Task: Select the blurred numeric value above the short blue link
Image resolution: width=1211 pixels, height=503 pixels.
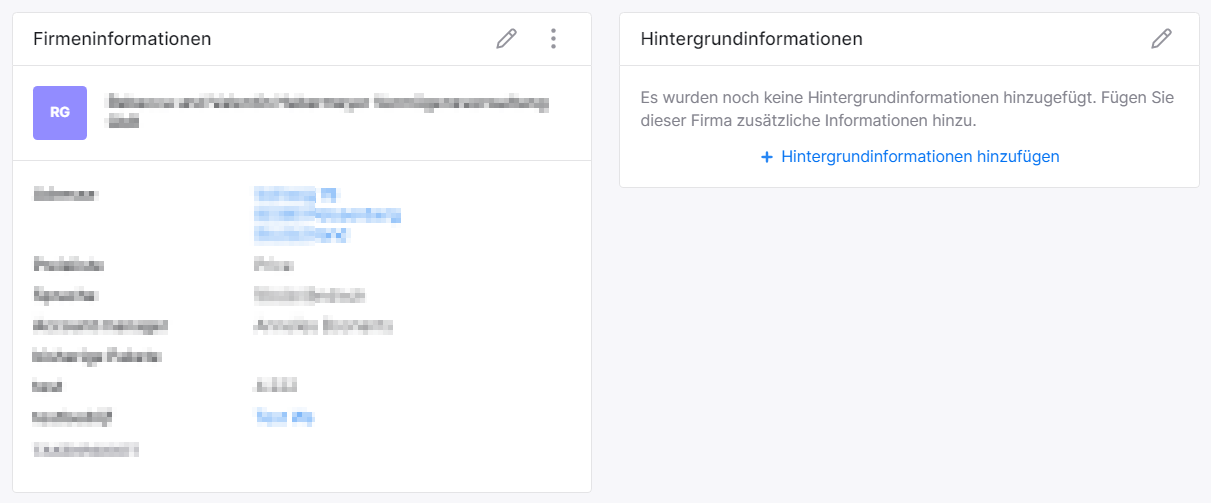Action: [x=277, y=386]
